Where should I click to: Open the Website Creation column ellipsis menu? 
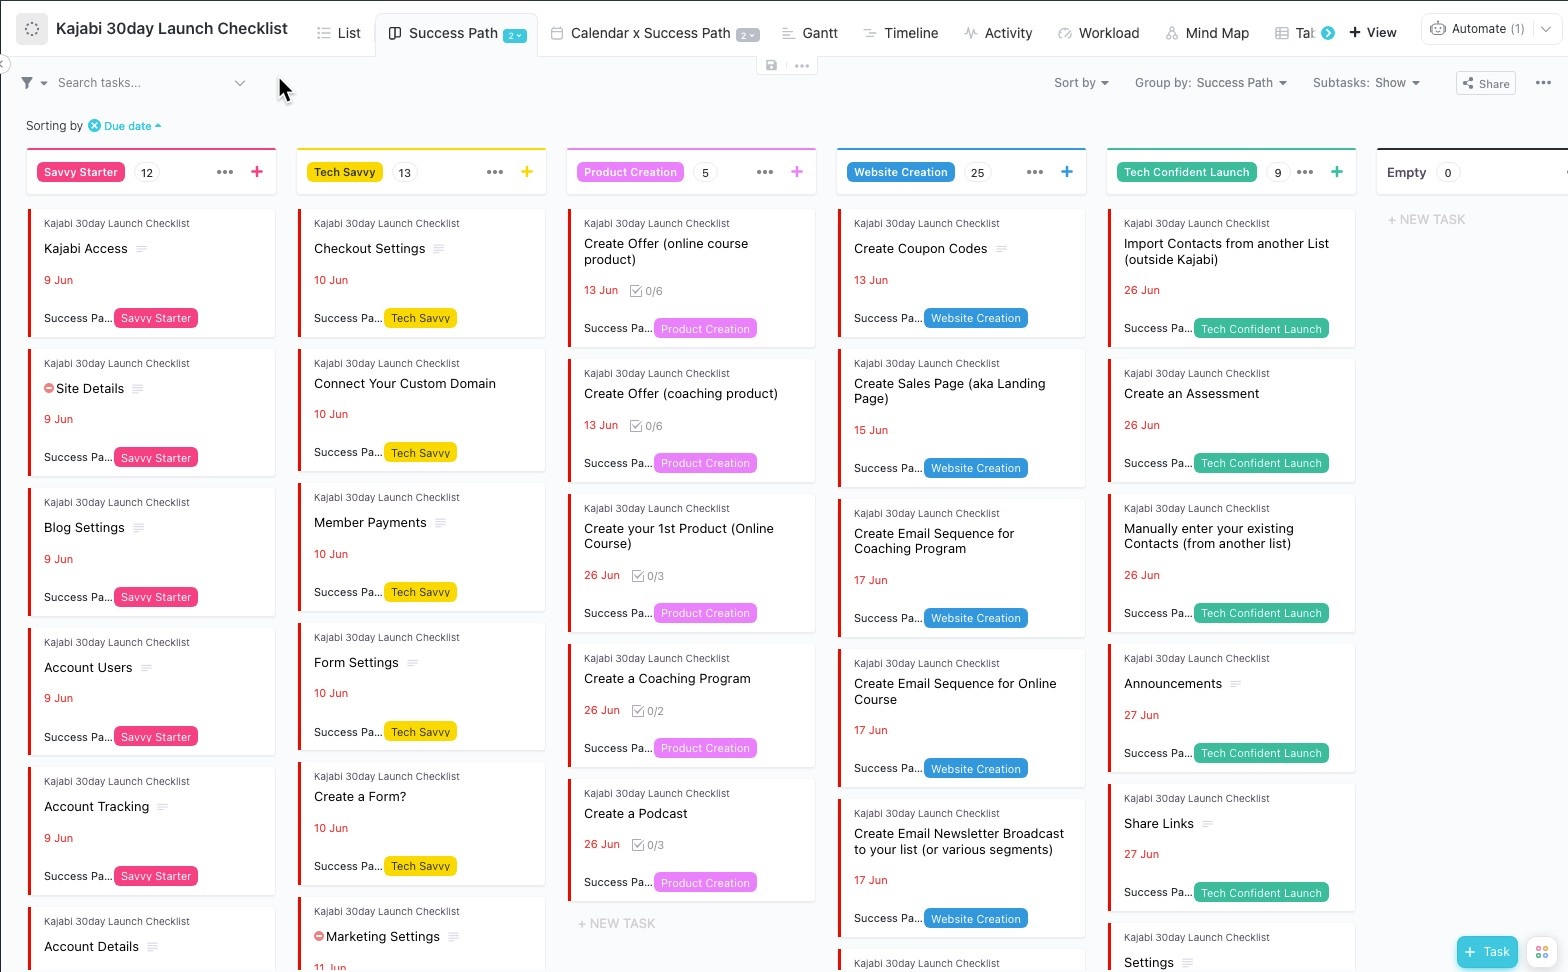pos(1035,172)
